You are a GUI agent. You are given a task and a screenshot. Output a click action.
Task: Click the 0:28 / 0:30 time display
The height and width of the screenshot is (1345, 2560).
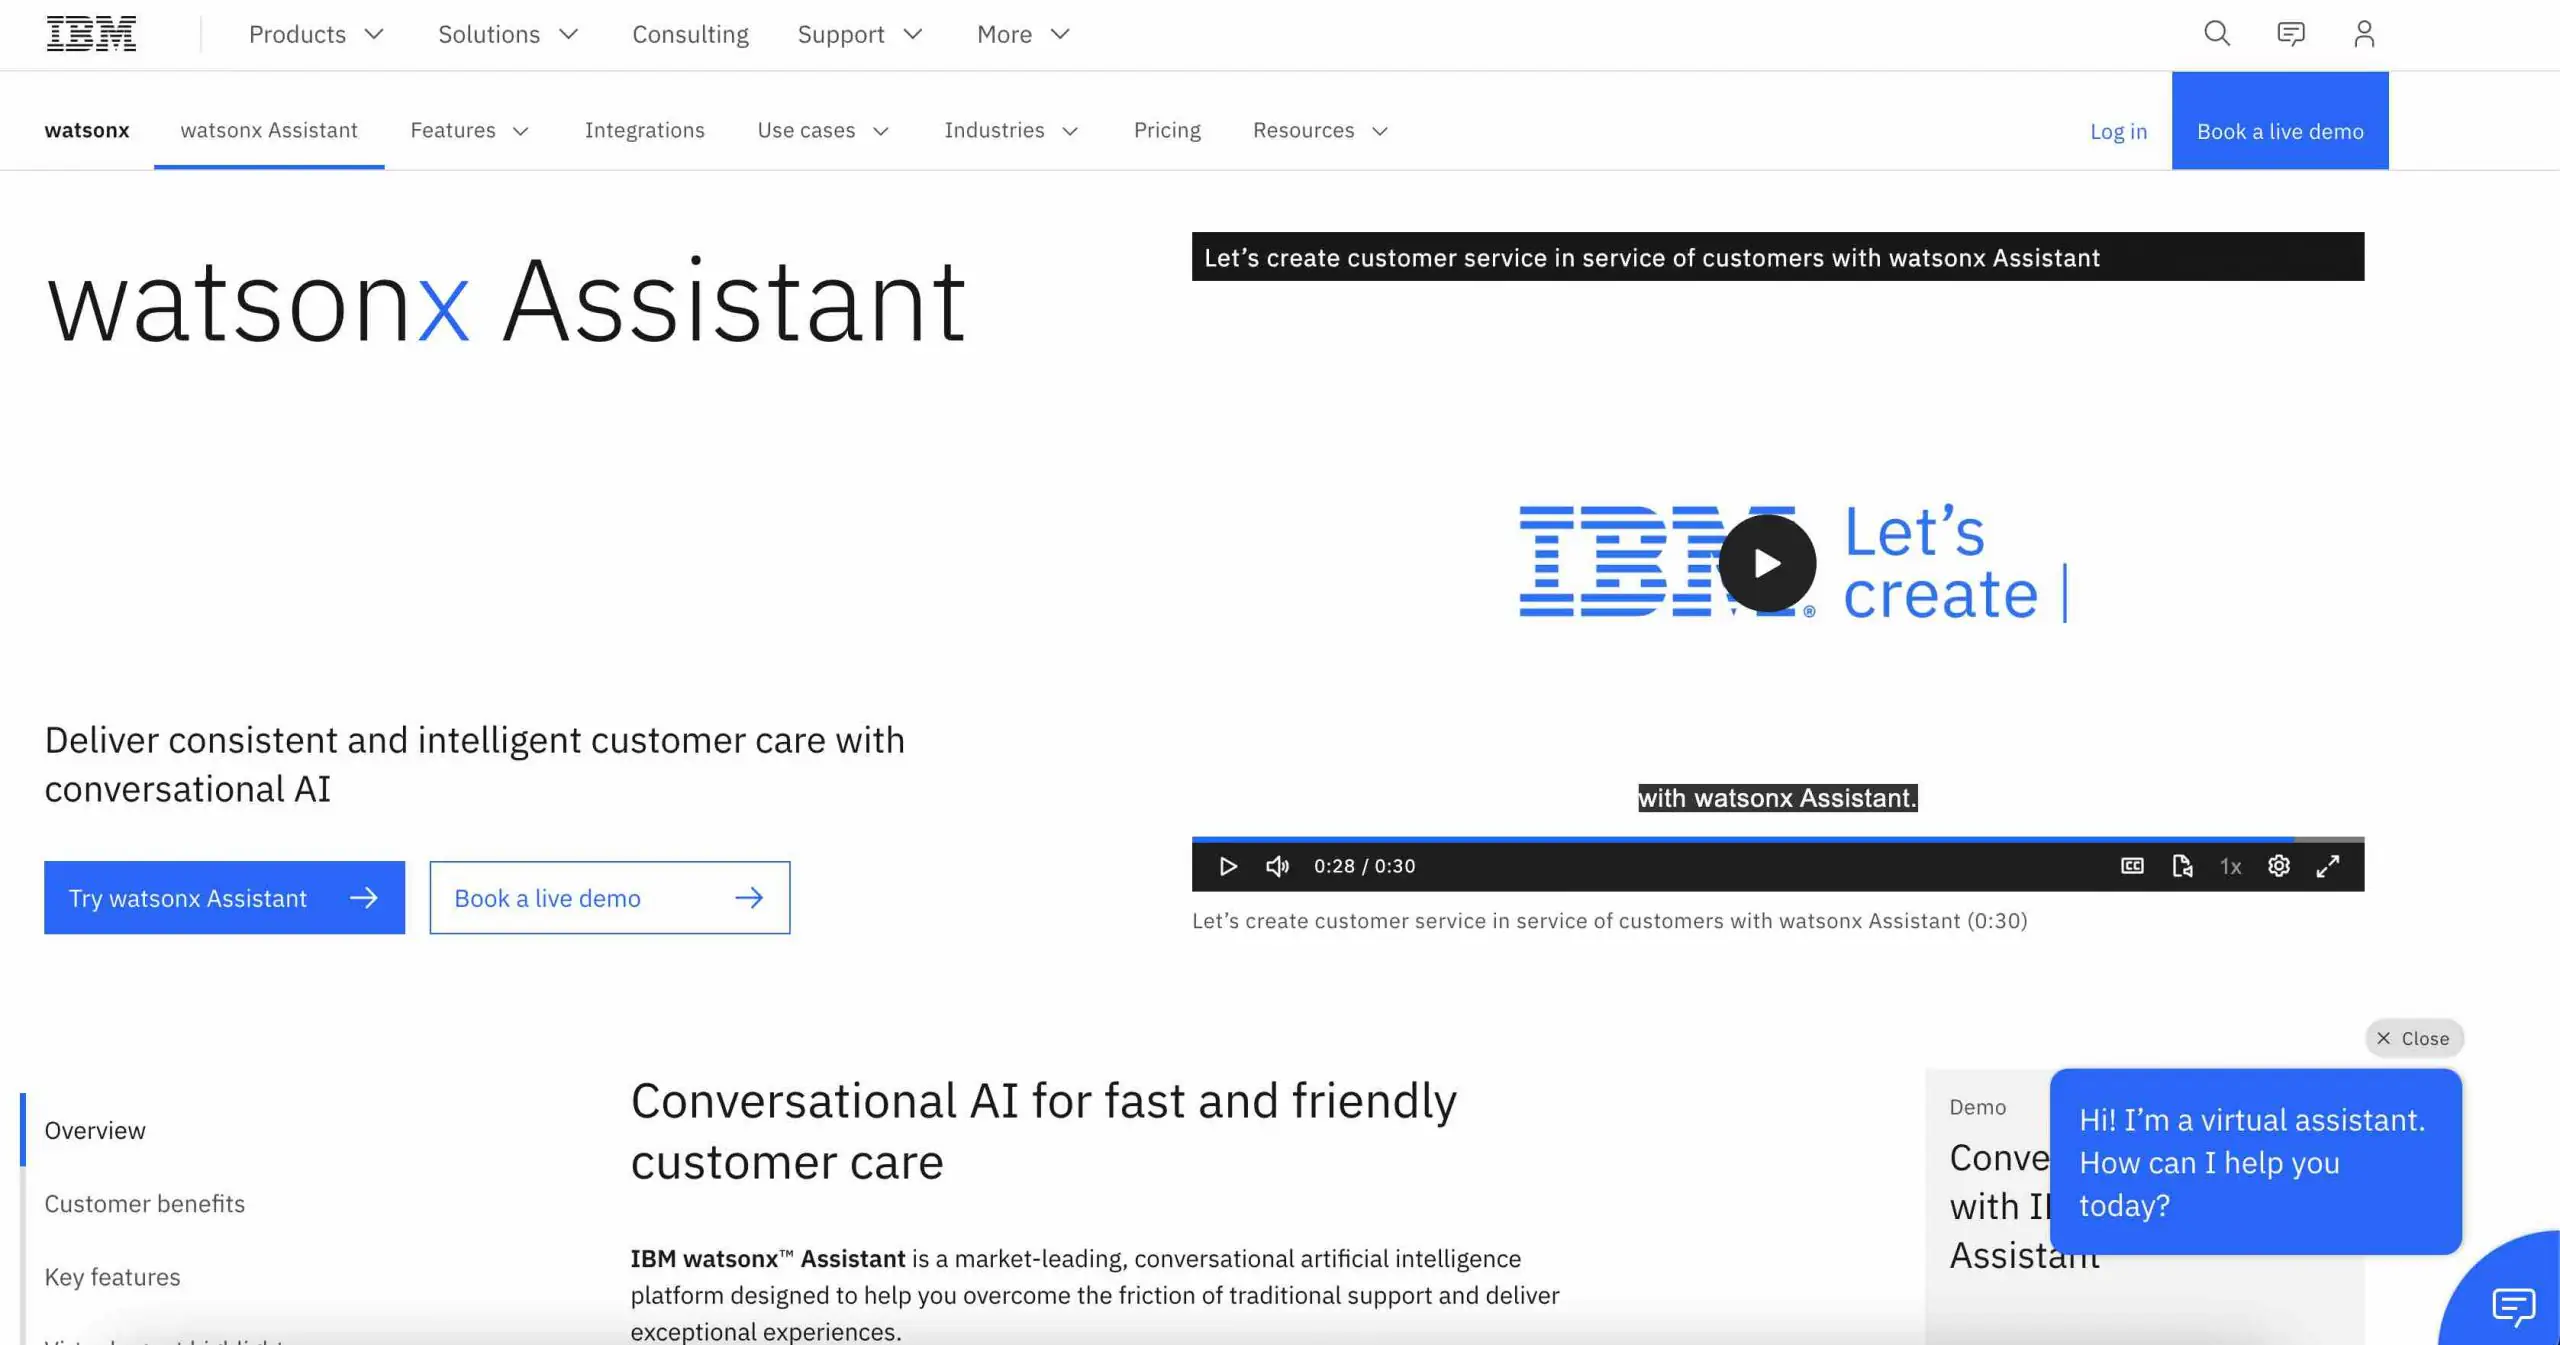[x=1364, y=866]
